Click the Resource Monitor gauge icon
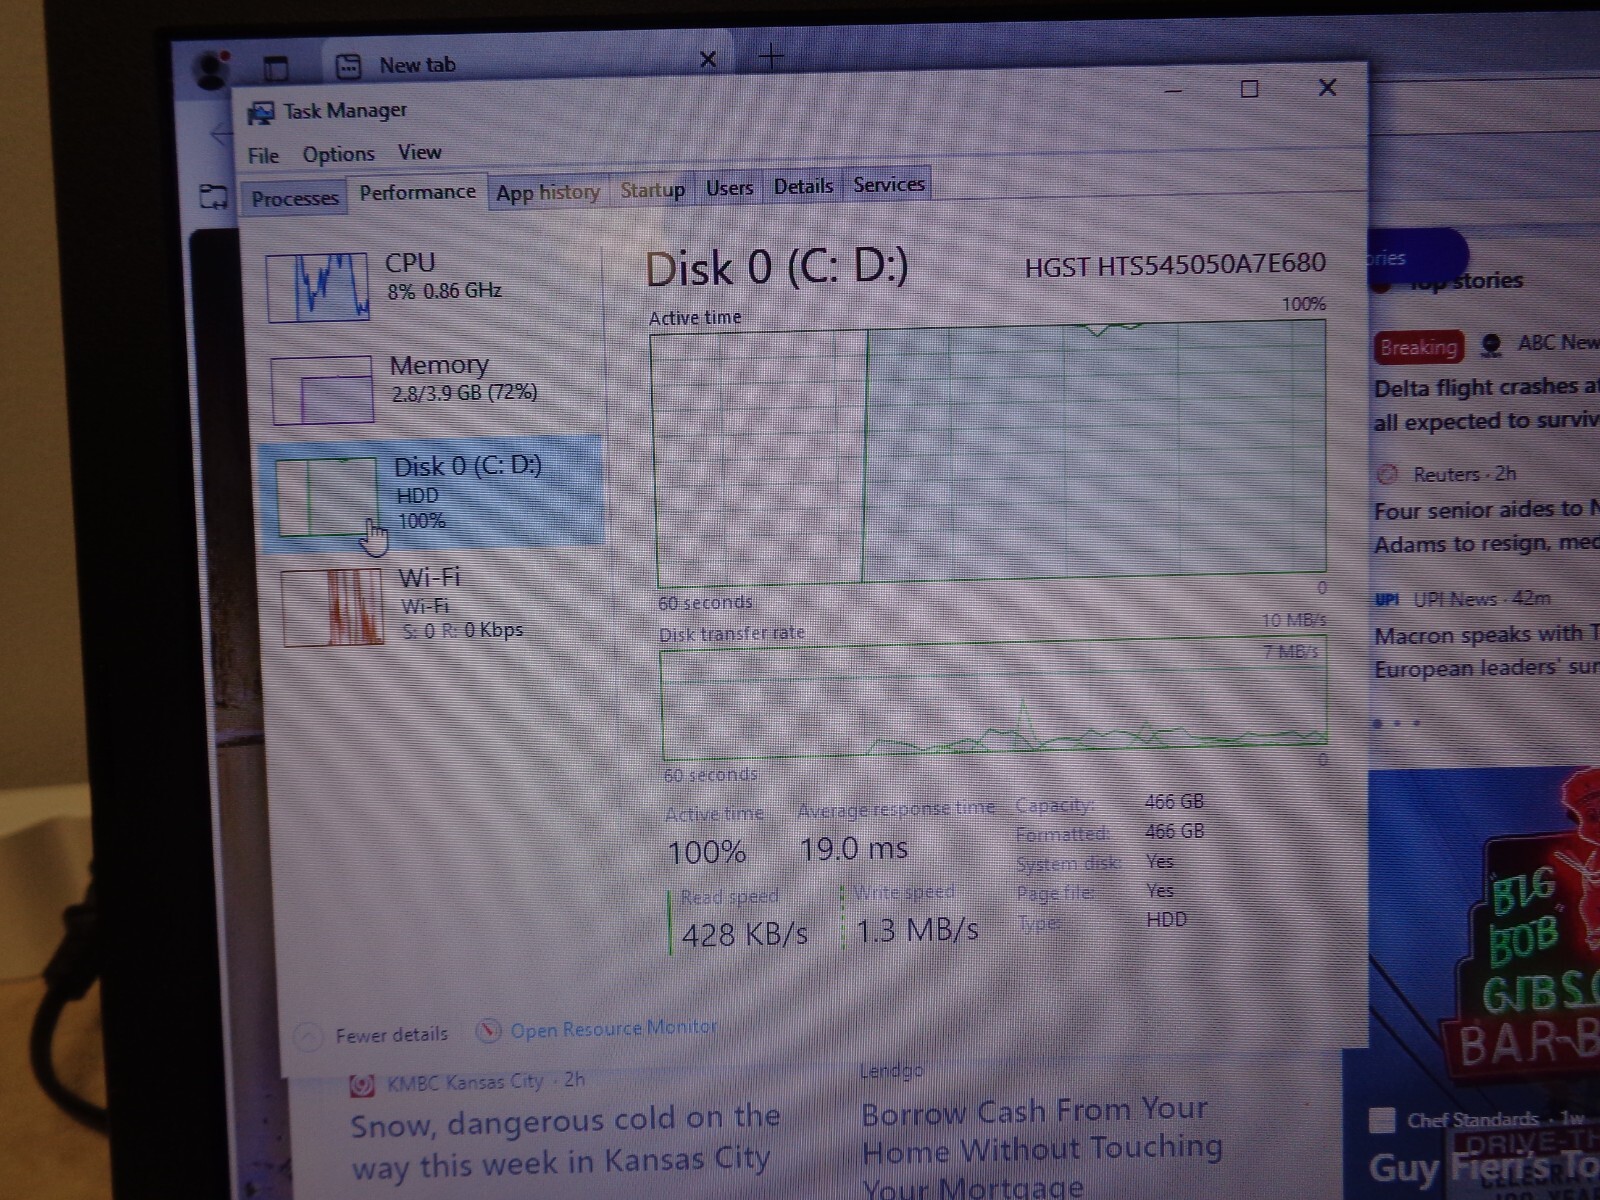1600x1200 pixels. [x=488, y=1031]
